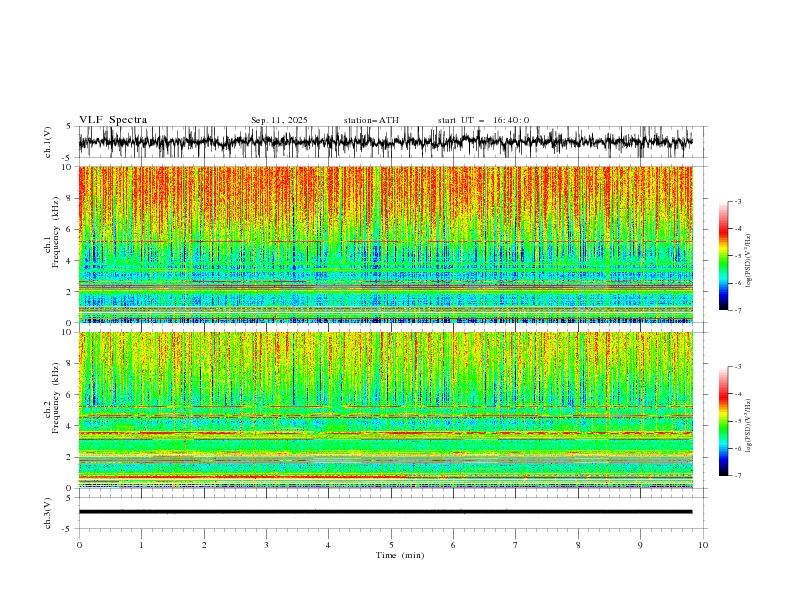Click the "5" tick on the time axis
The width and height of the screenshot is (792, 612).
coord(391,545)
